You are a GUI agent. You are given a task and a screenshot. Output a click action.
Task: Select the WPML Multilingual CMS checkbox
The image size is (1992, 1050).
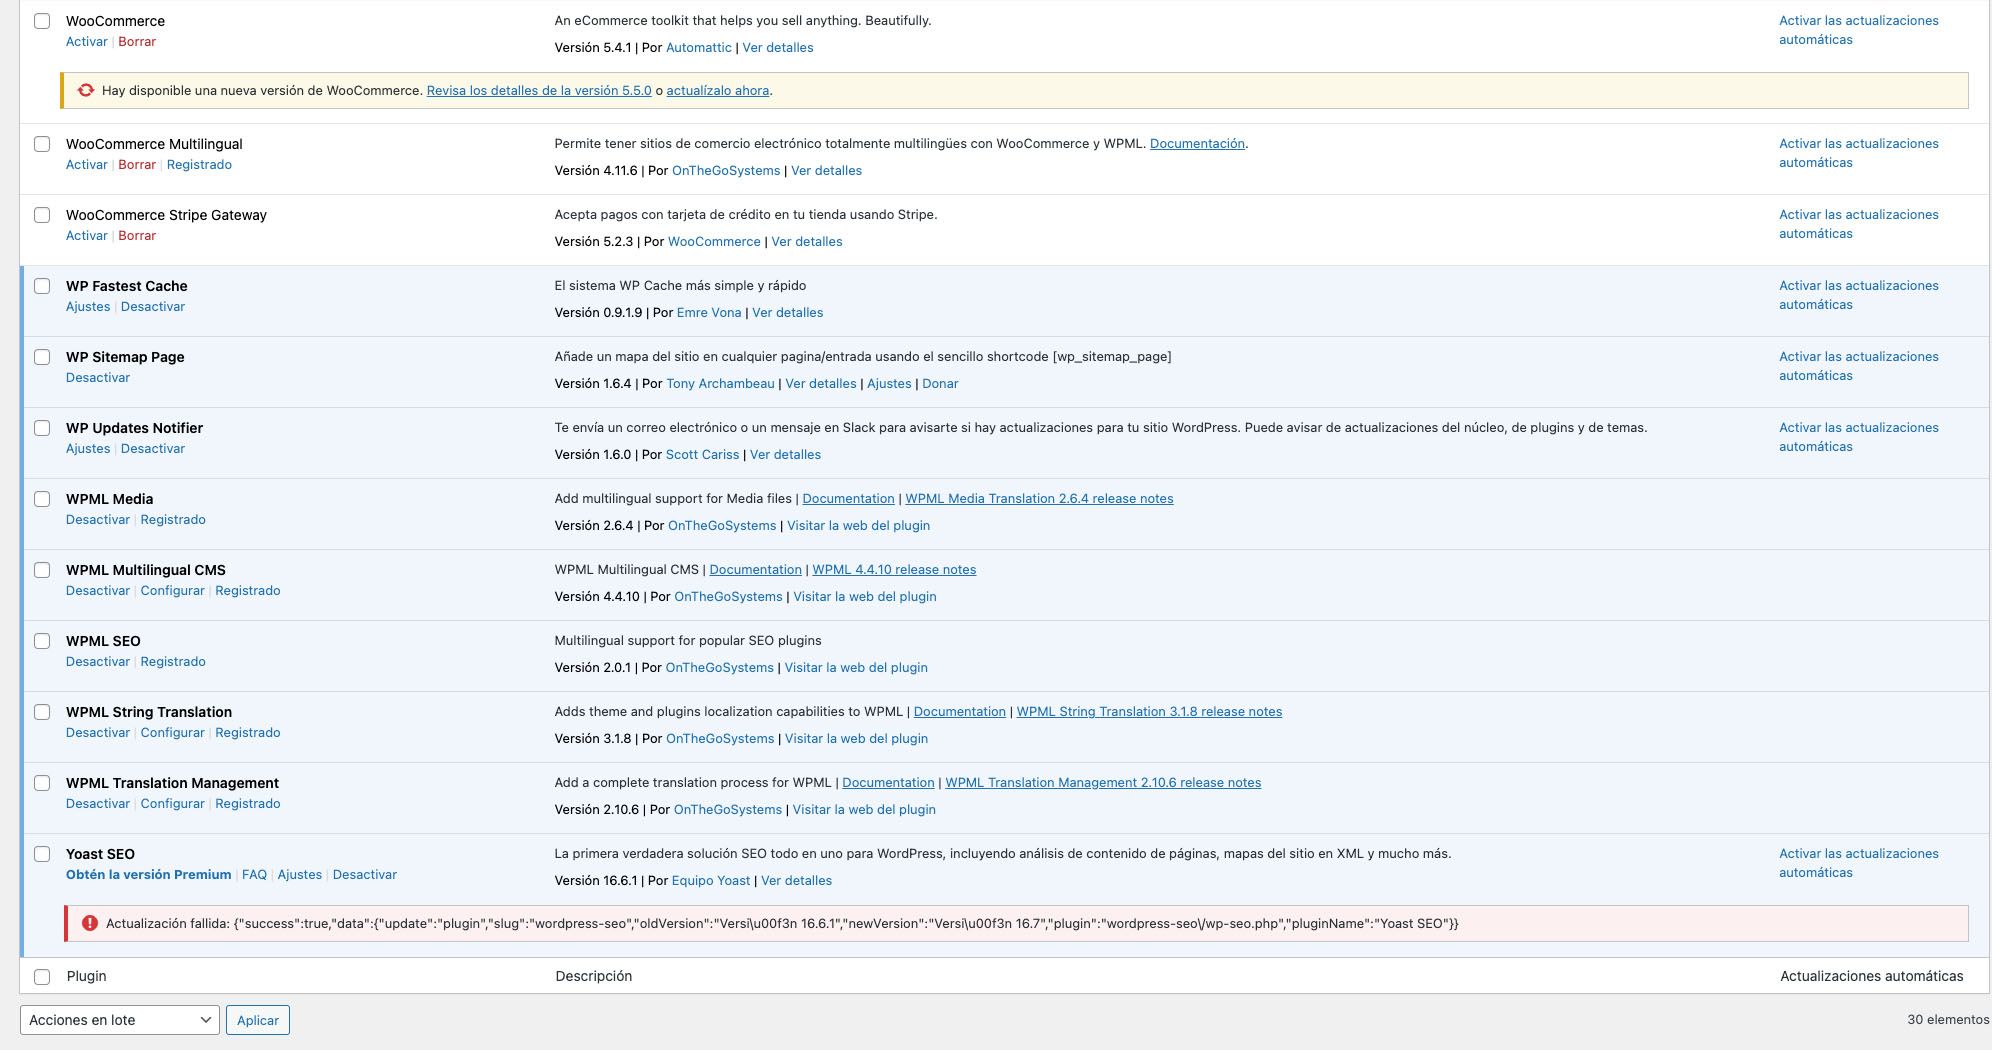(42, 570)
